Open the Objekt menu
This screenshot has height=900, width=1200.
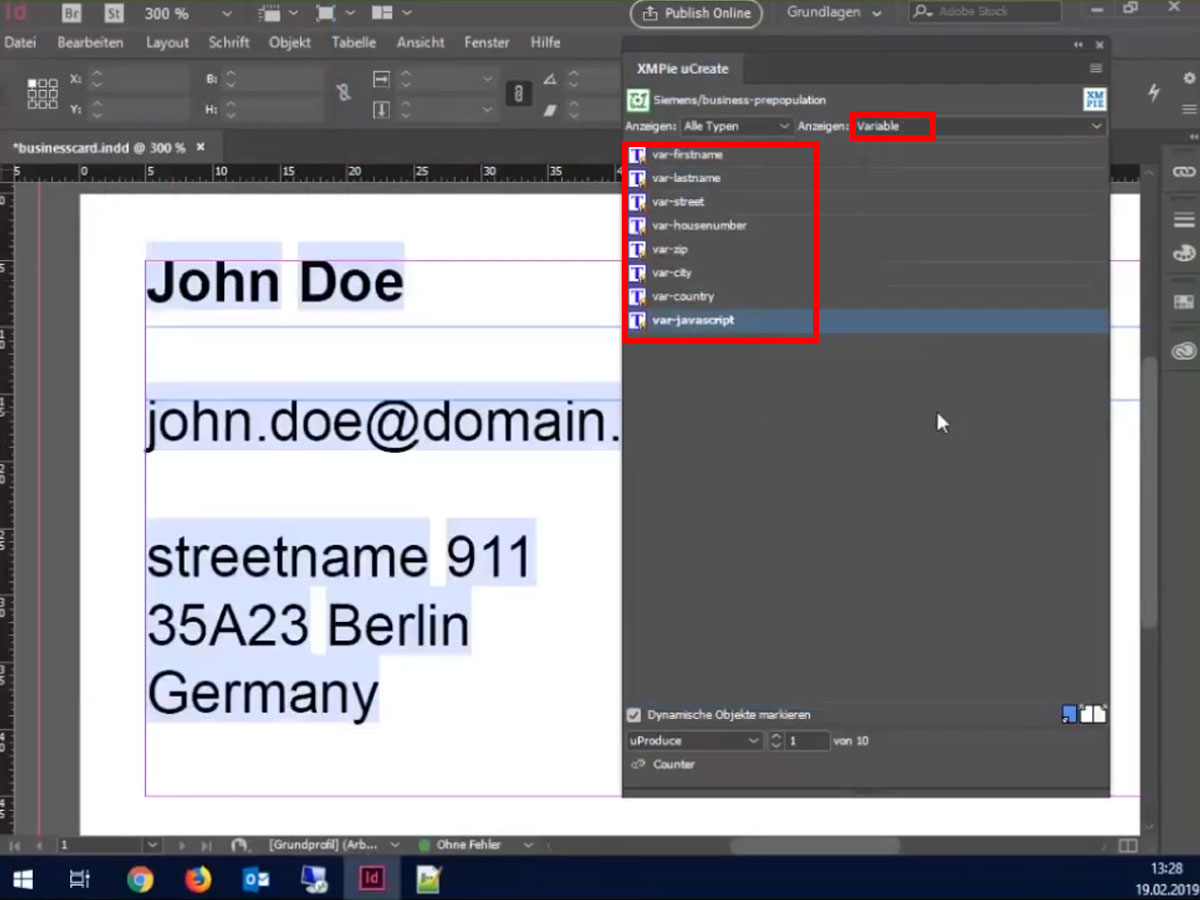288,43
